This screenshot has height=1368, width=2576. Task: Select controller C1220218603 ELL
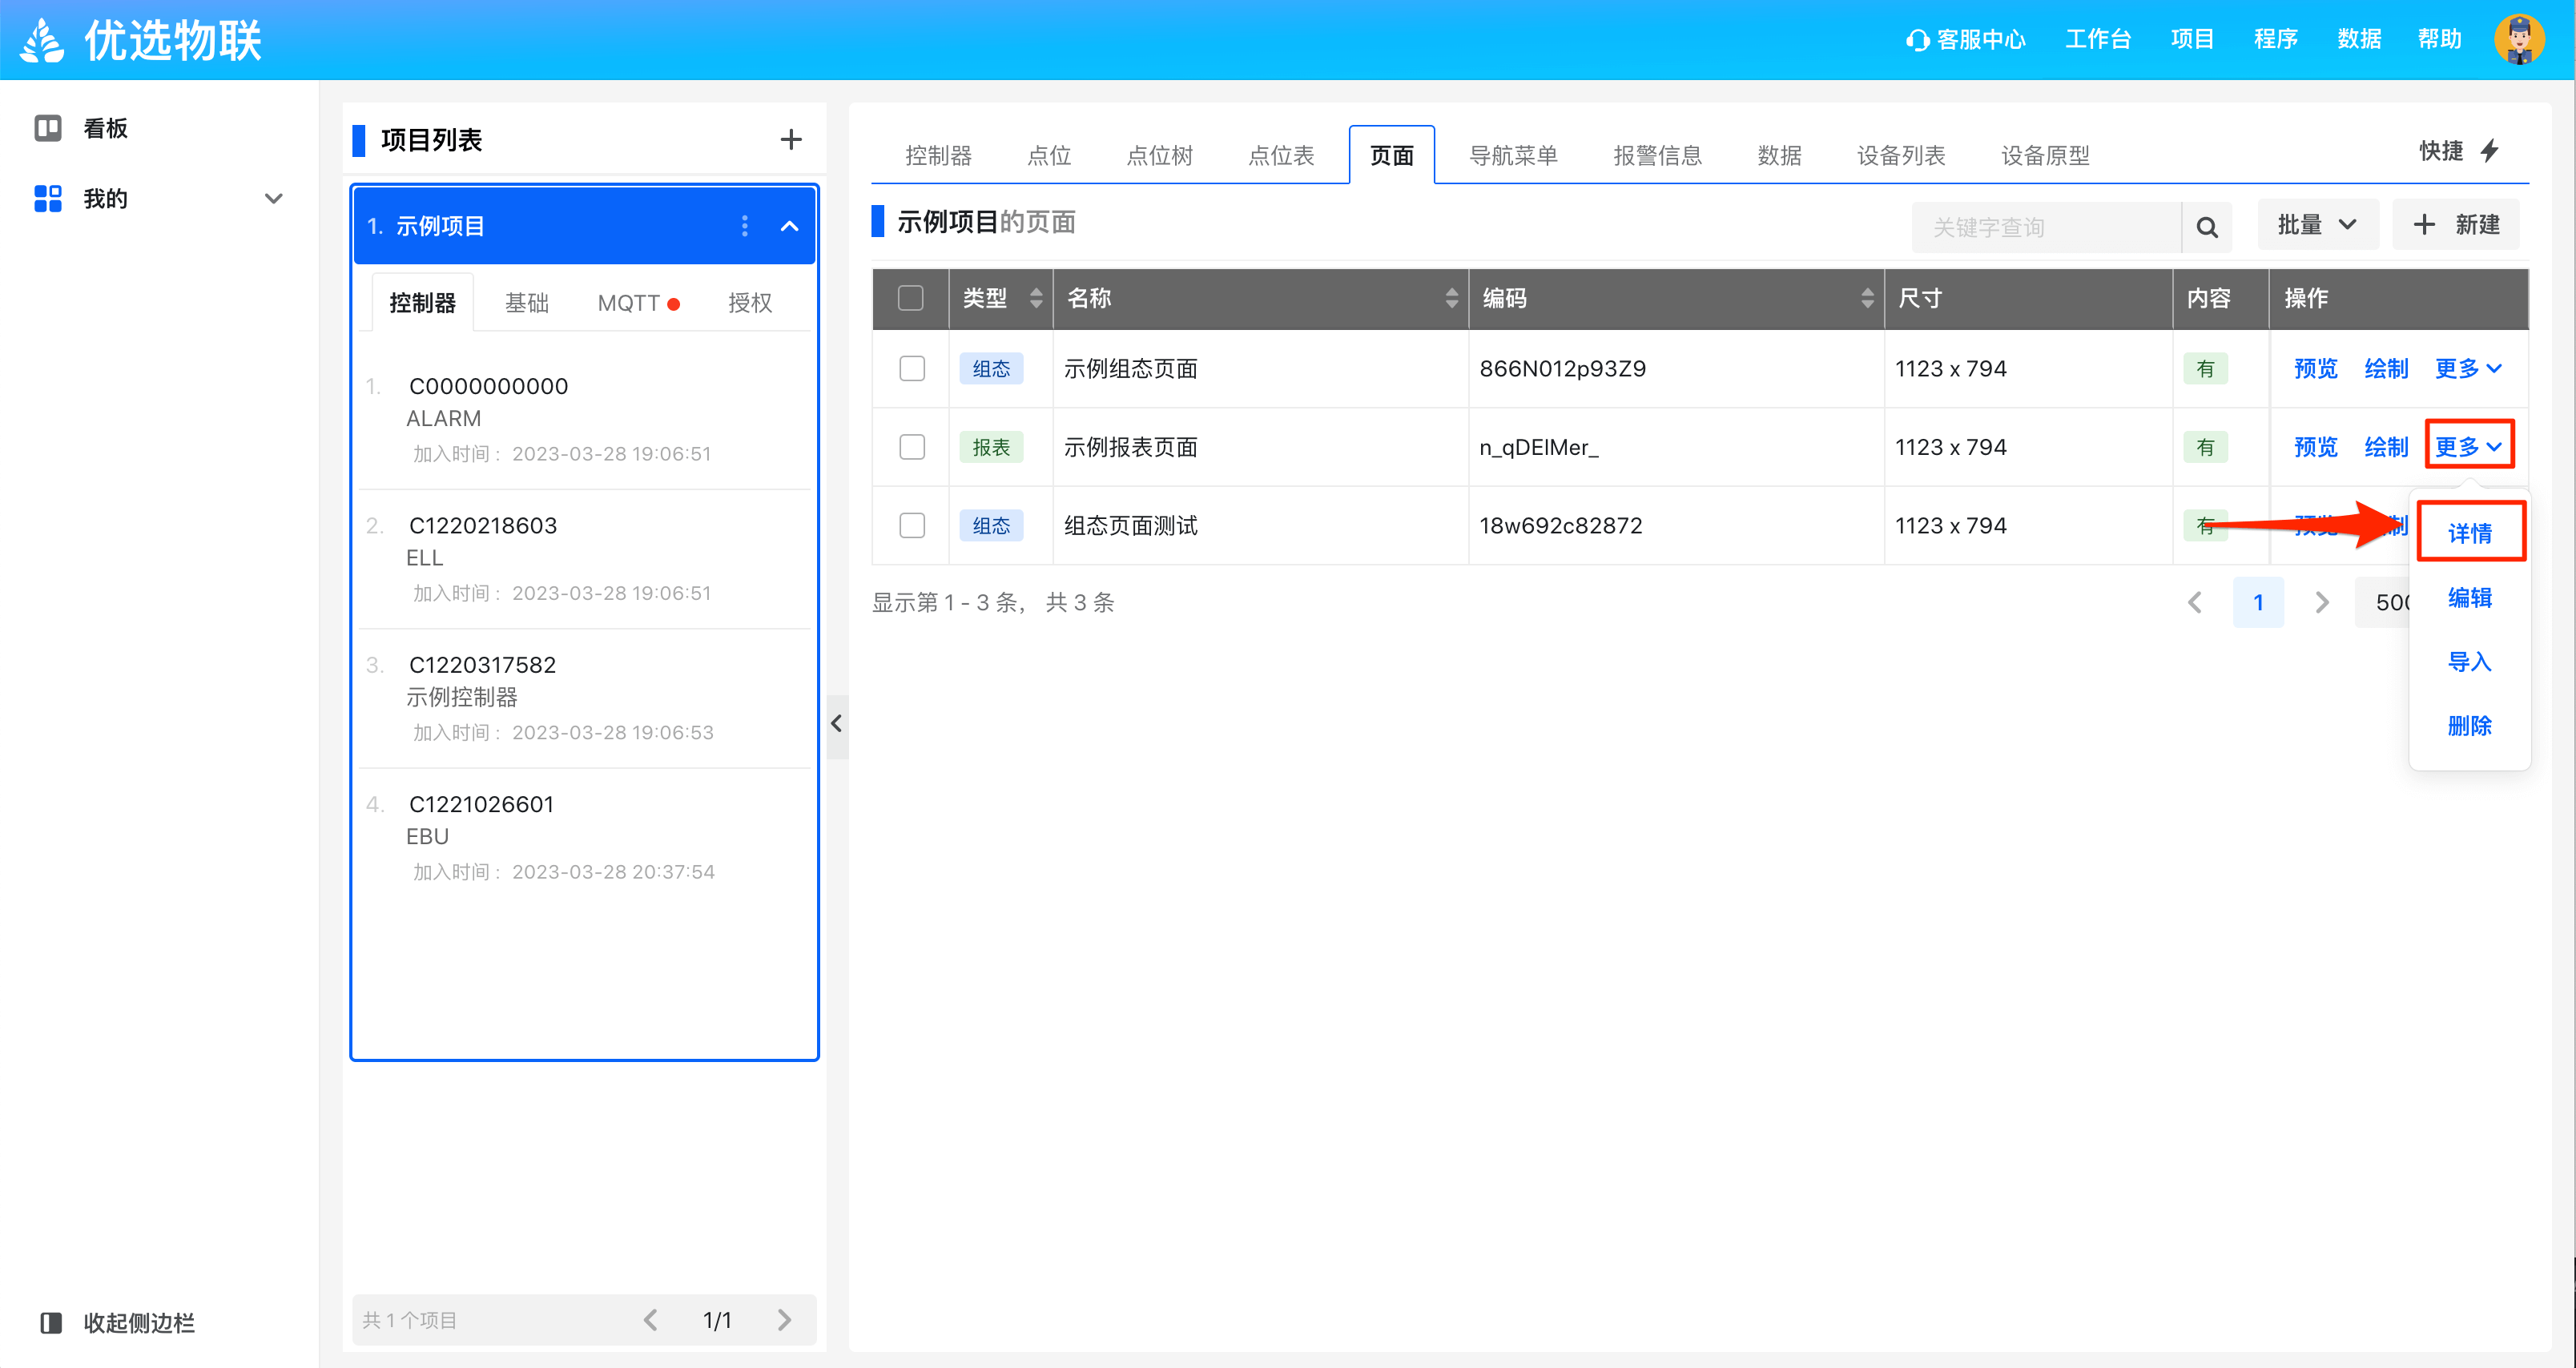585,558
